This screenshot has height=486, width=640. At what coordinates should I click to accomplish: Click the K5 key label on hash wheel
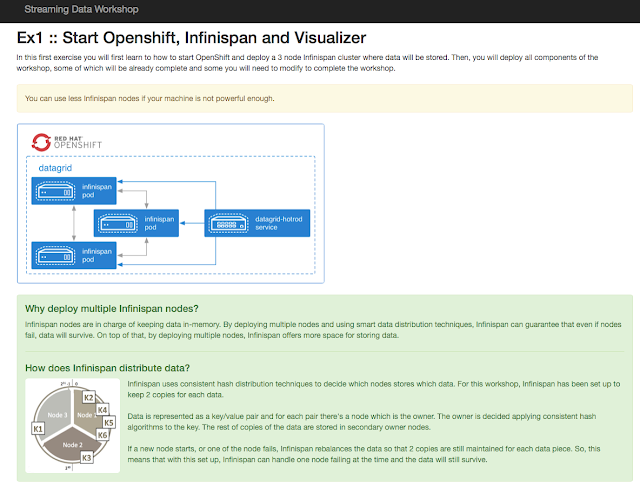(x=109, y=422)
